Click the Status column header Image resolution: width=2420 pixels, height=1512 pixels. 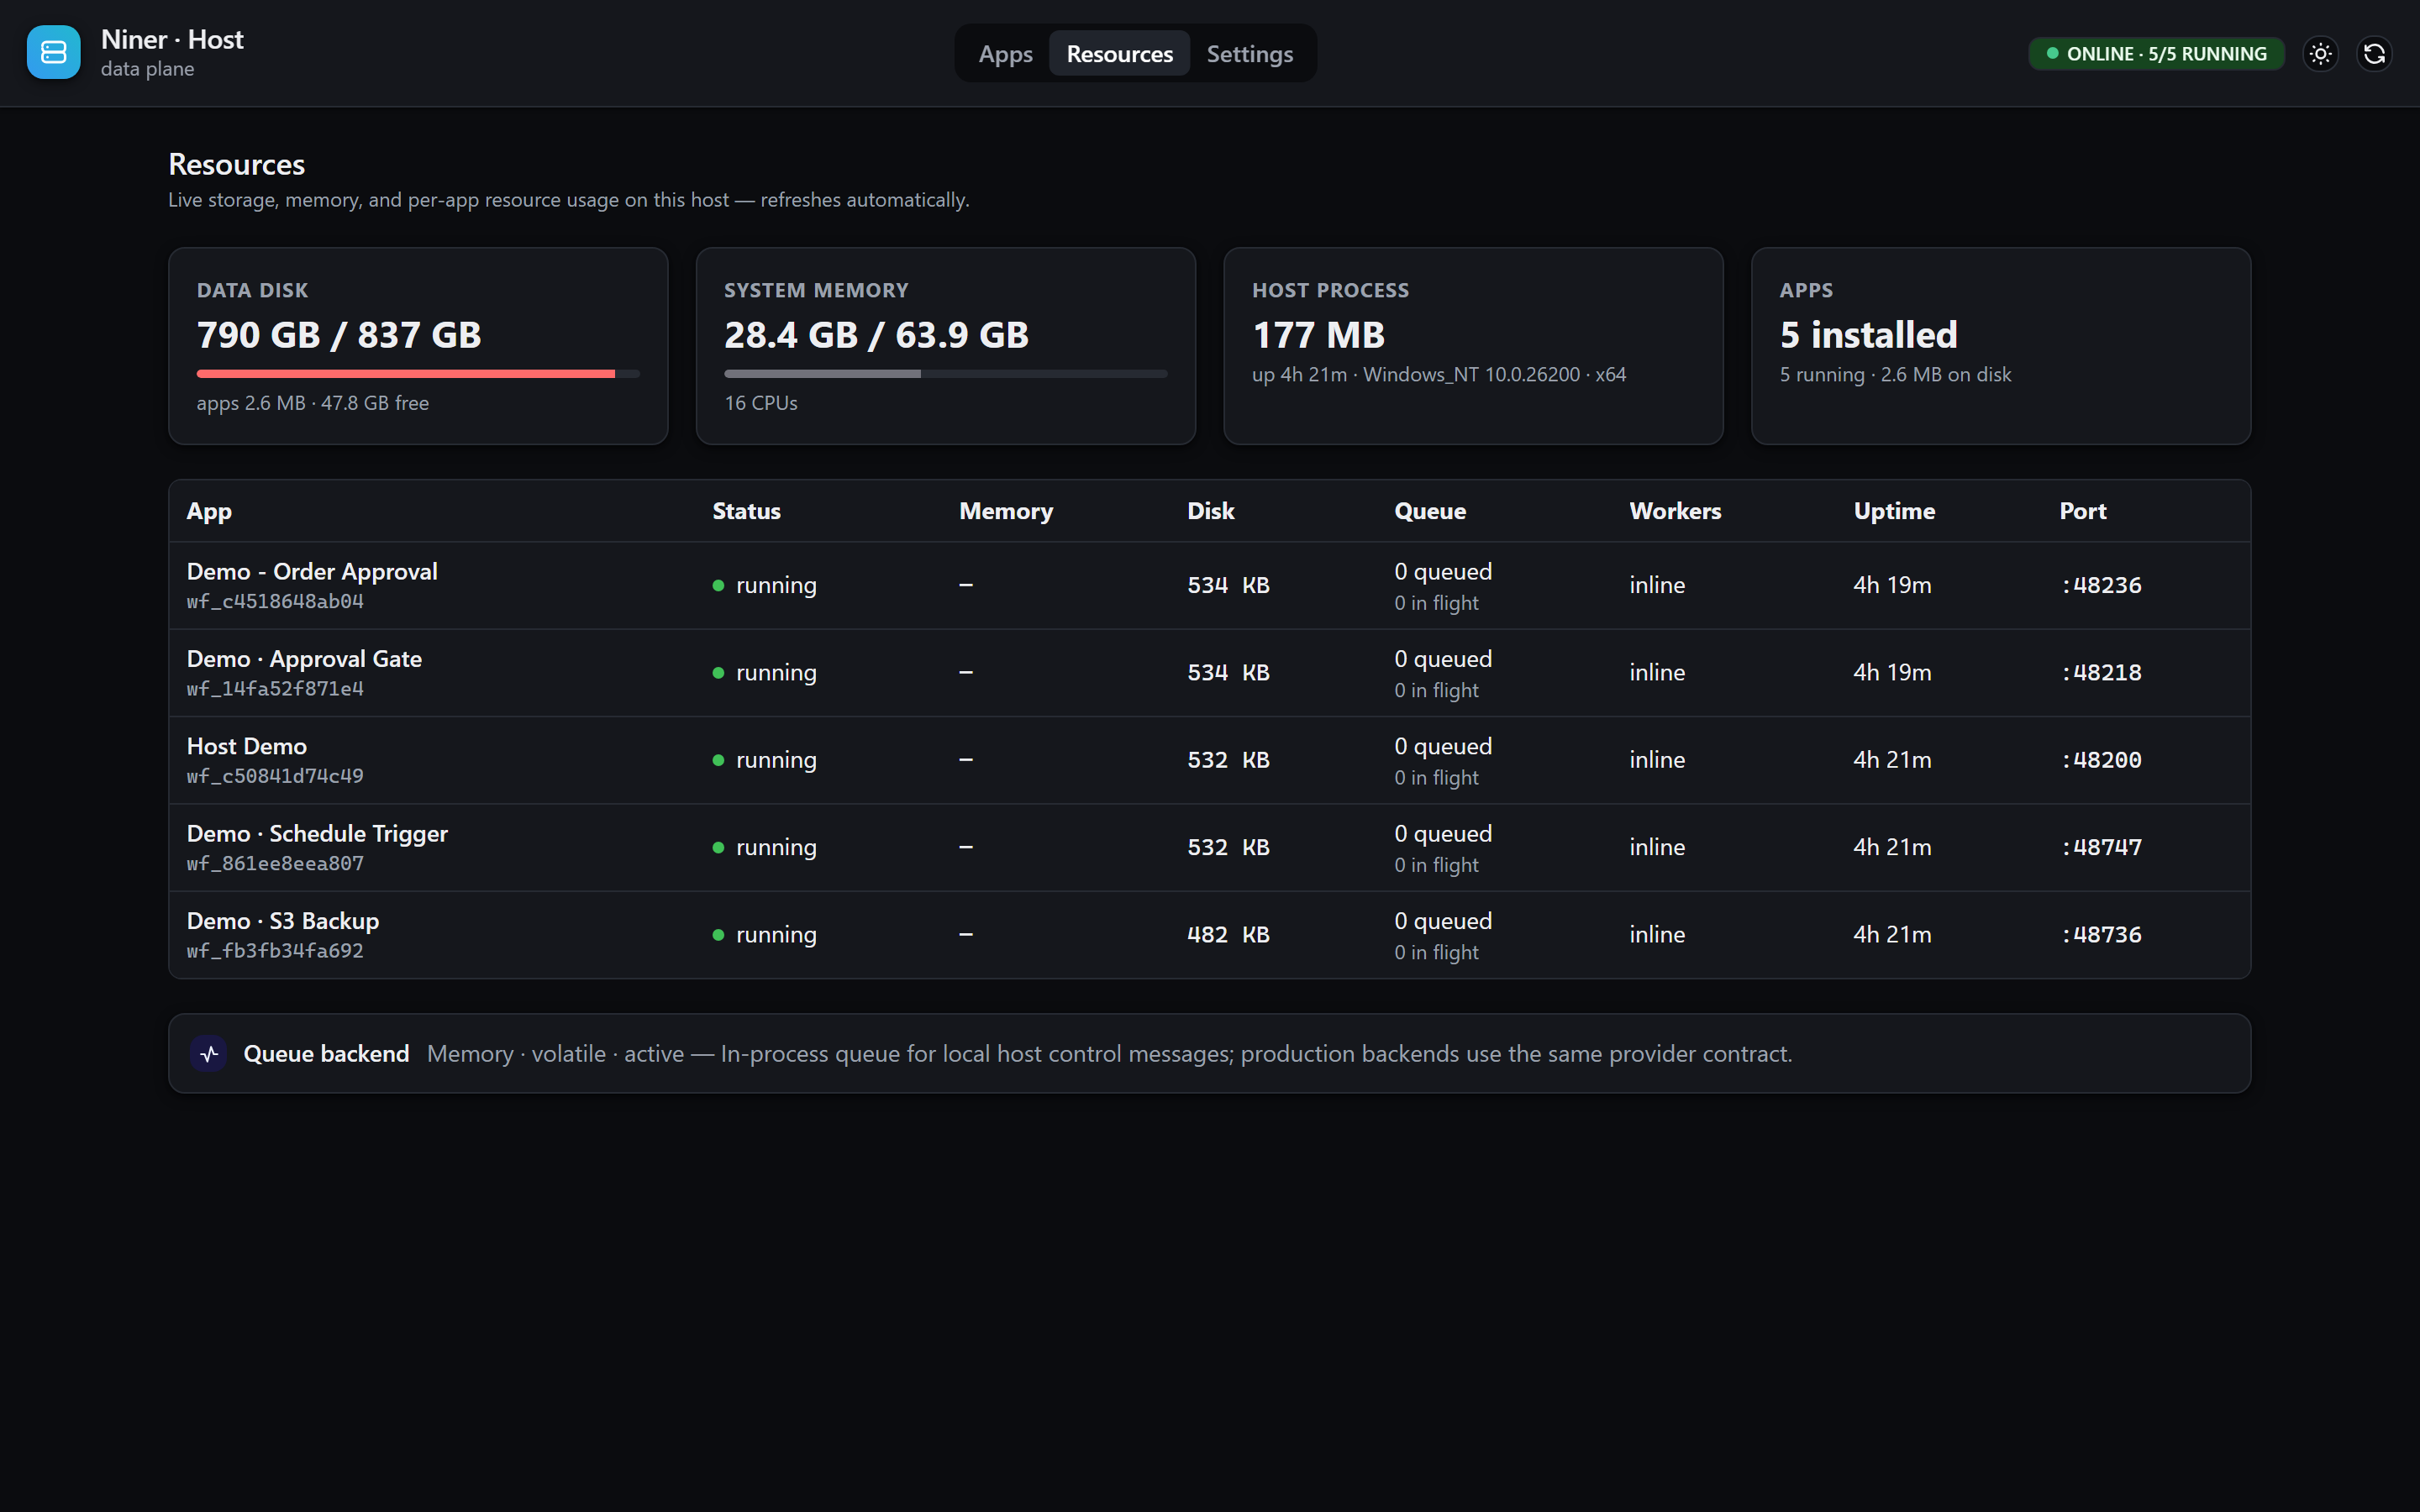coord(746,511)
